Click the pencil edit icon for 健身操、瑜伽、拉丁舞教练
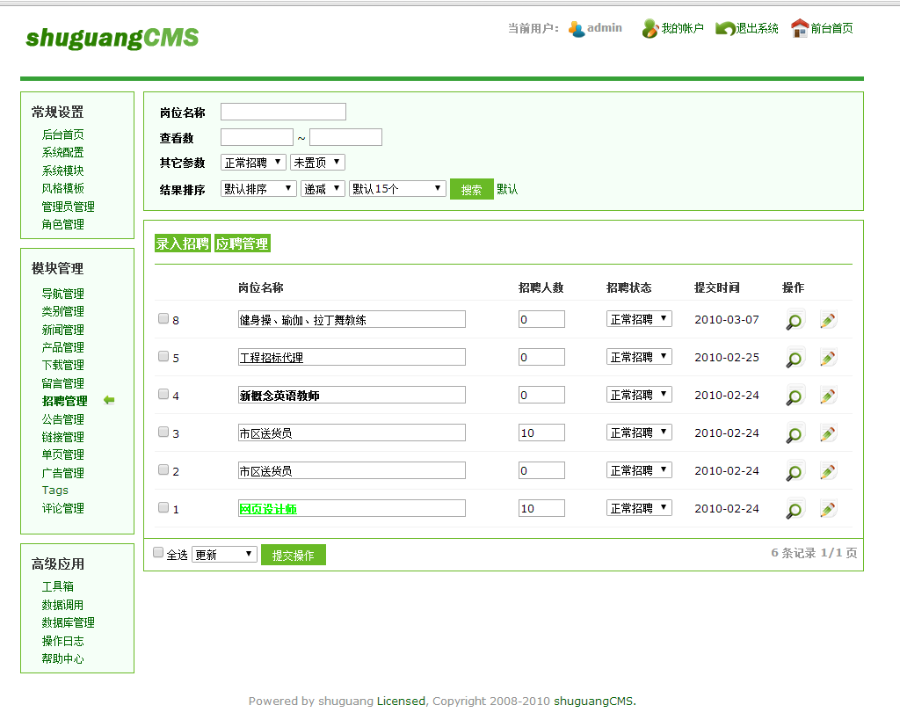 pyautogui.click(x=828, y=319)
